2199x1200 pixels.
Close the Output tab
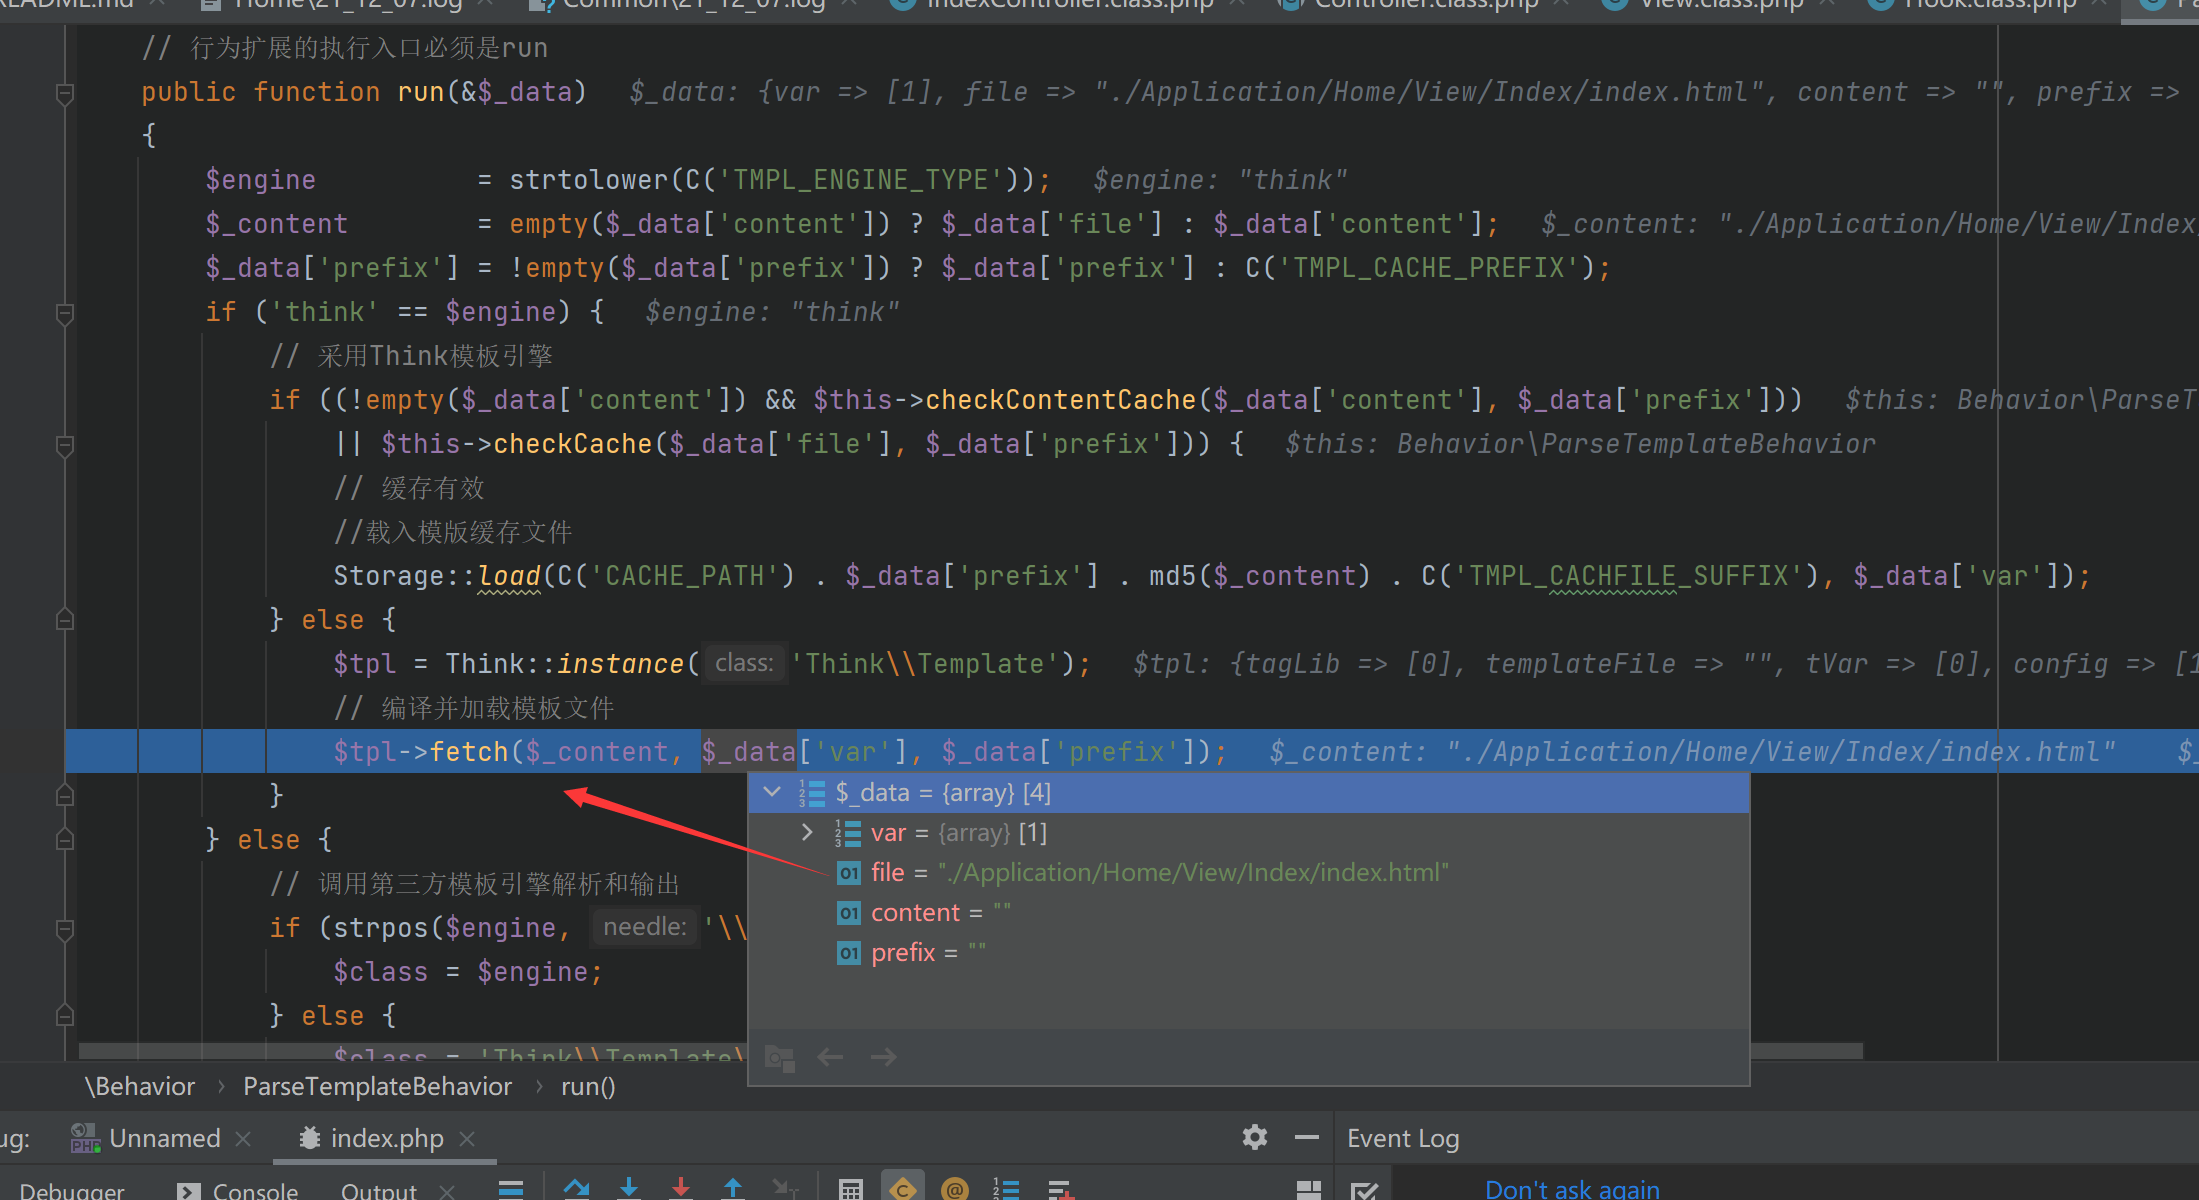click(447, 1191)
